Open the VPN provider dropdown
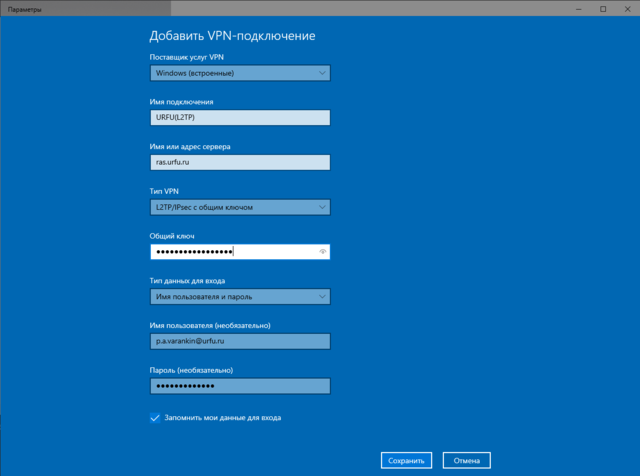This screenshot has width=640, height=476. 240,73
